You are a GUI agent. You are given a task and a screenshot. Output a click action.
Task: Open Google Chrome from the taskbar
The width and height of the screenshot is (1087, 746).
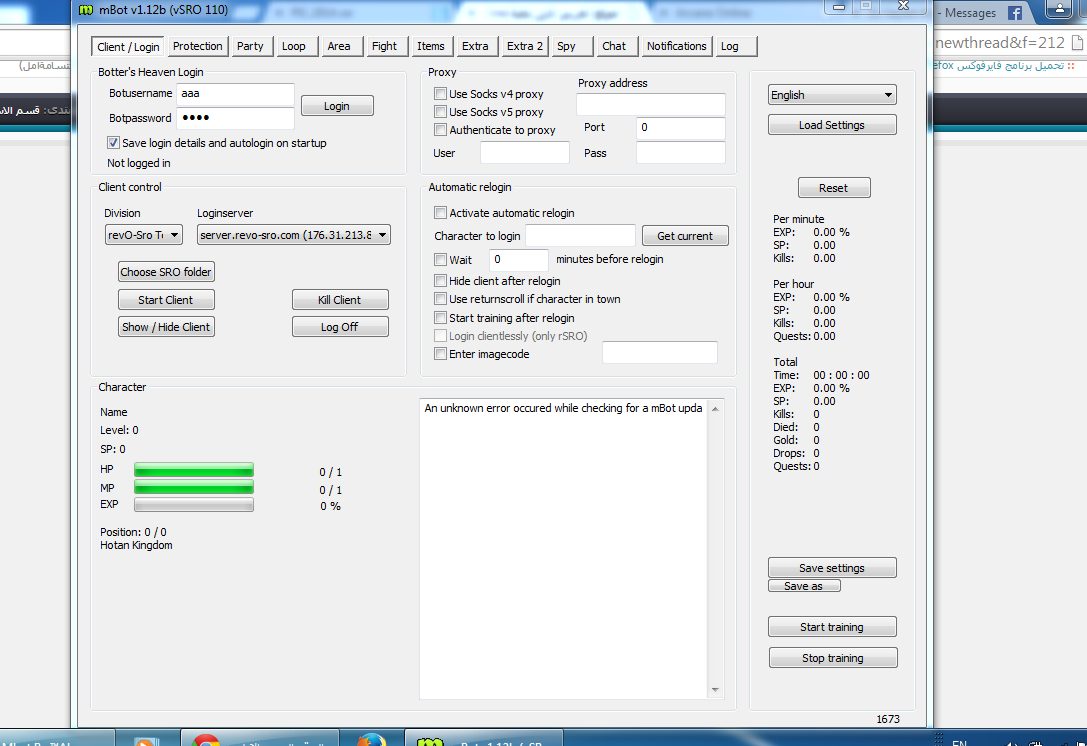[x=205, y=740]
